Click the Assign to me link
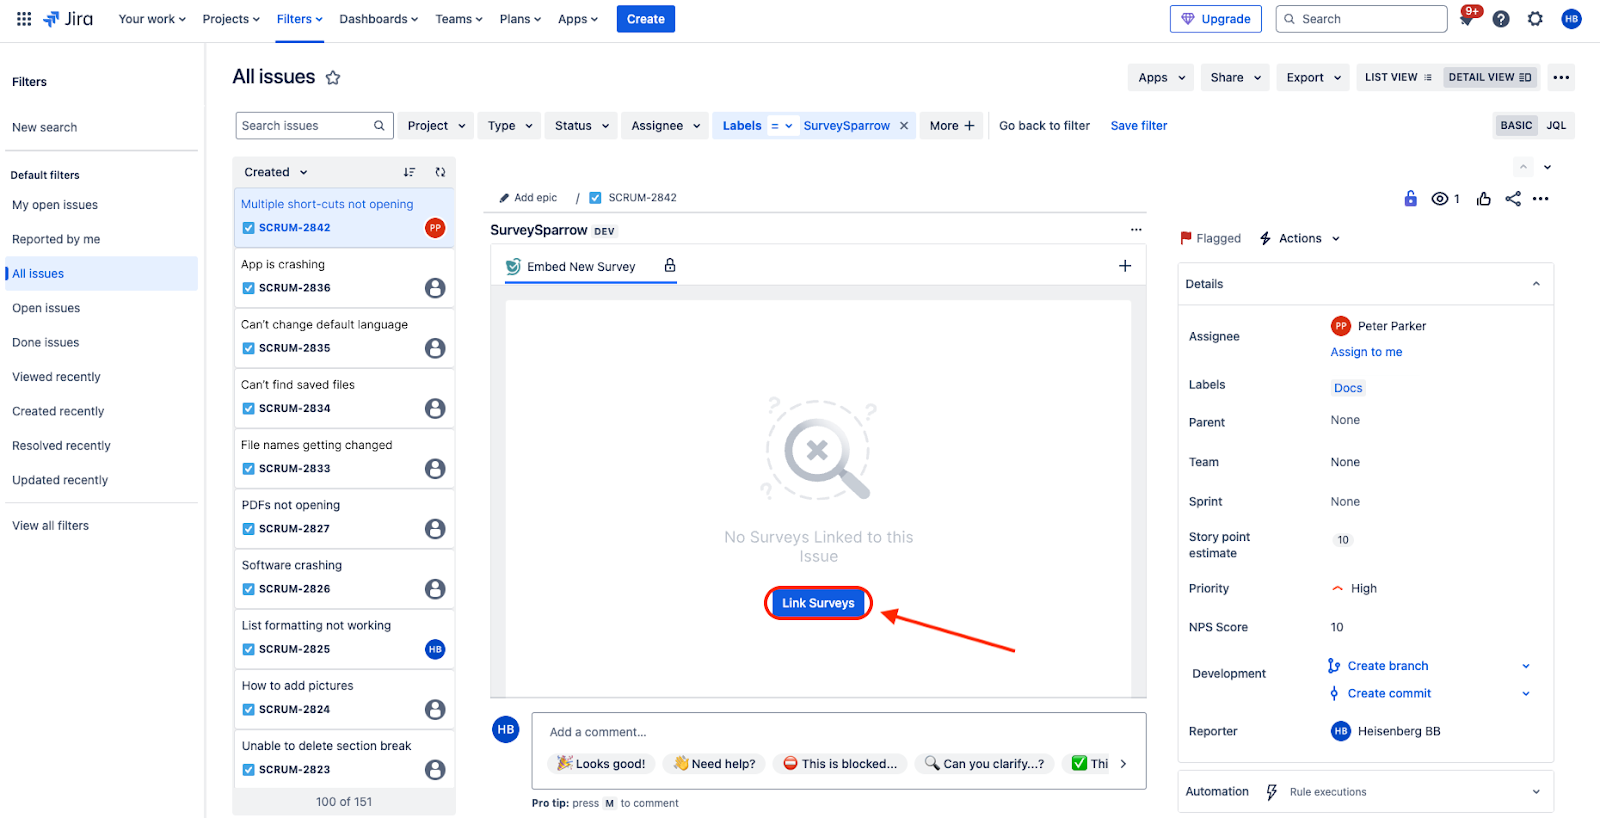The width and height of the screenshot is (1600, 818). point(1366,352)
